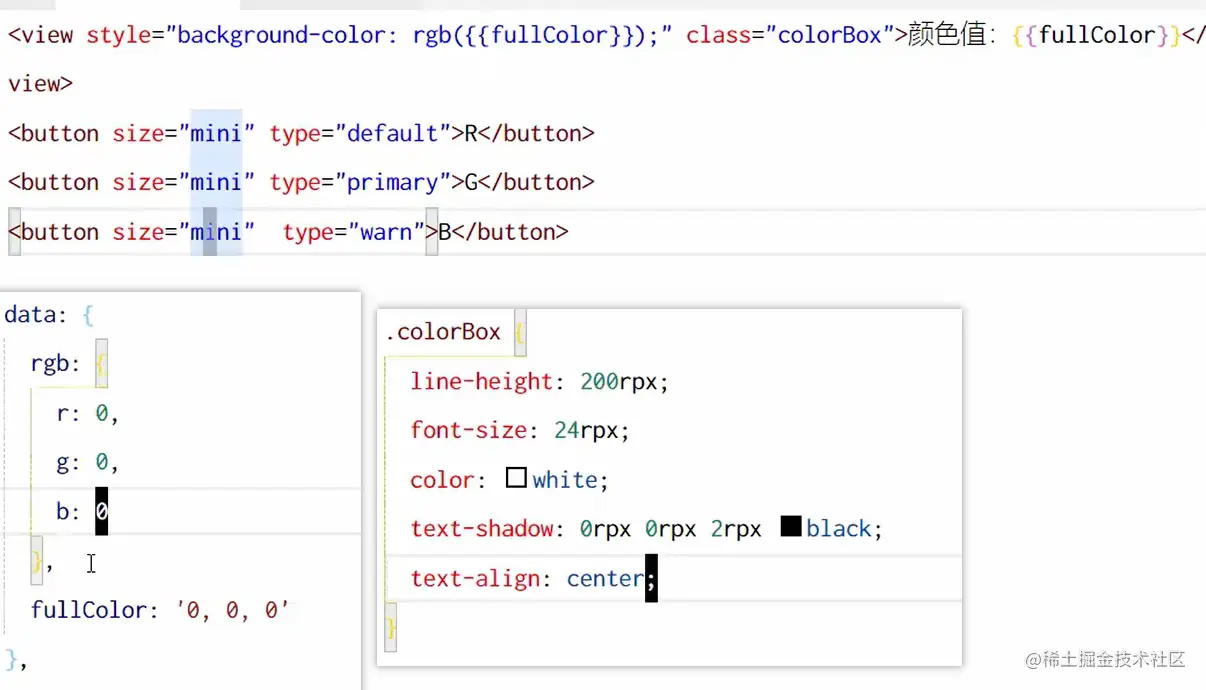Click the text-shadow property name
Screen dimensions: 1206x690
(x=482, y=528)
